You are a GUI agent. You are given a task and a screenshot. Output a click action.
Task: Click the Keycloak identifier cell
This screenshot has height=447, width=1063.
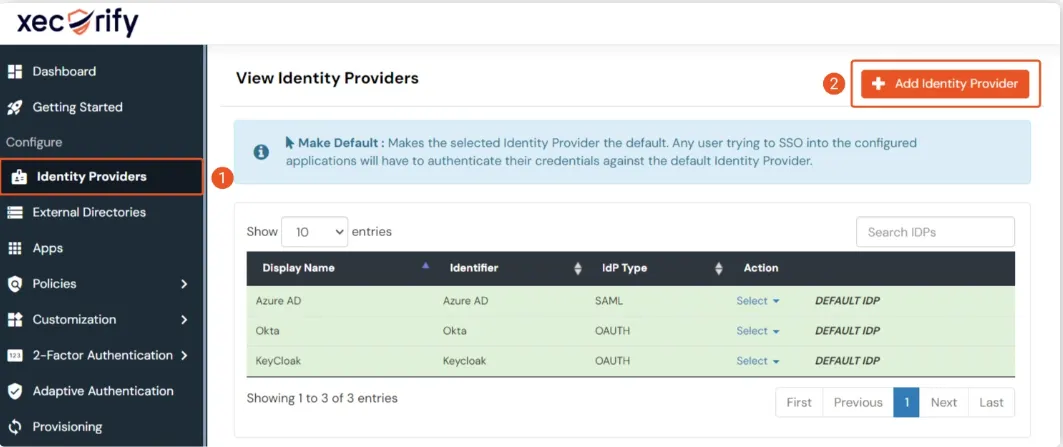click(x=465, y=361)
